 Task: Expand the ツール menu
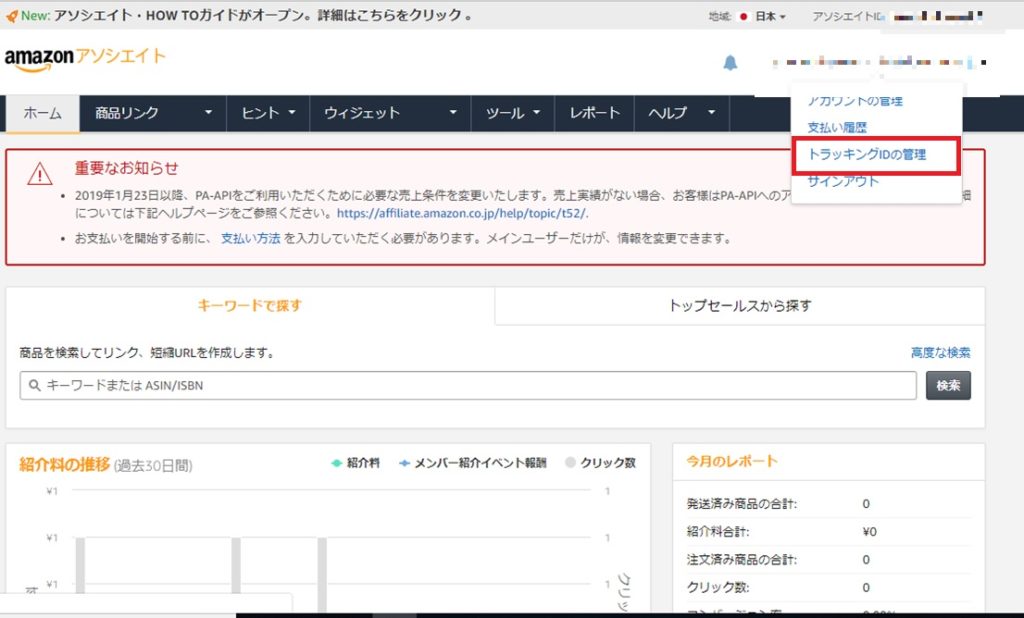[x=513, y=114]
